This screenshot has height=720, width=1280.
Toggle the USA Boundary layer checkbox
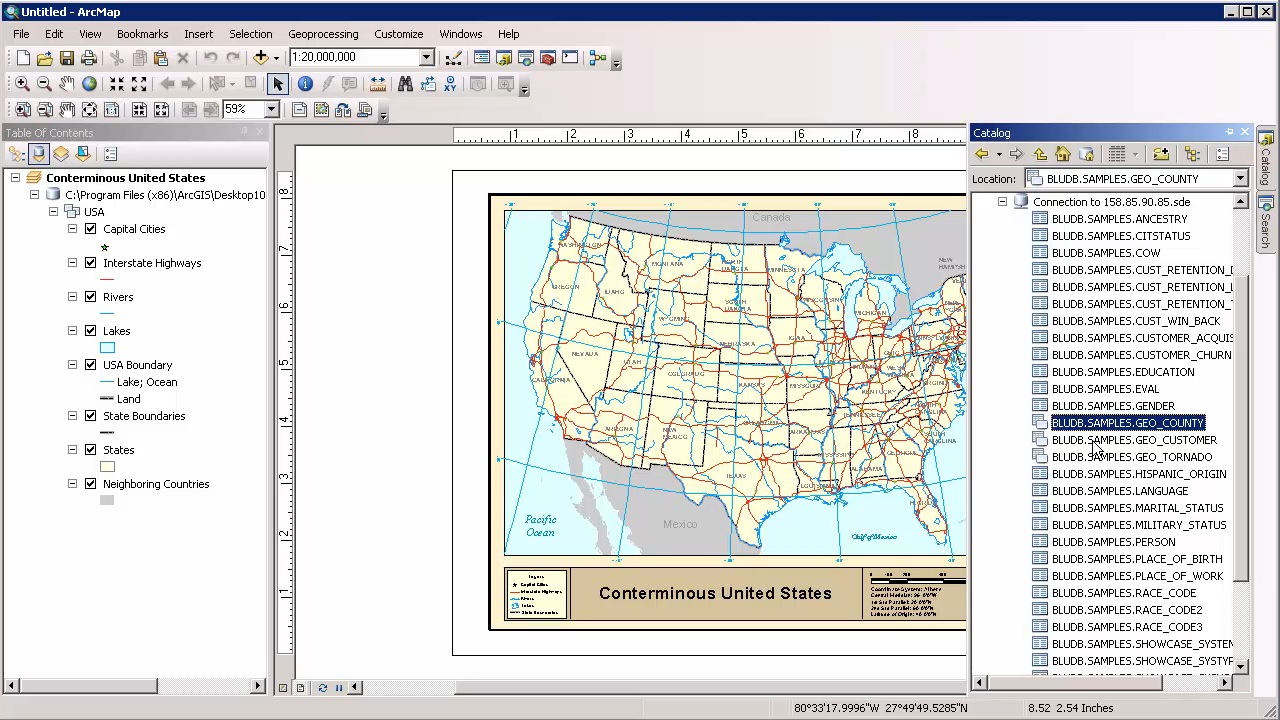91,365
